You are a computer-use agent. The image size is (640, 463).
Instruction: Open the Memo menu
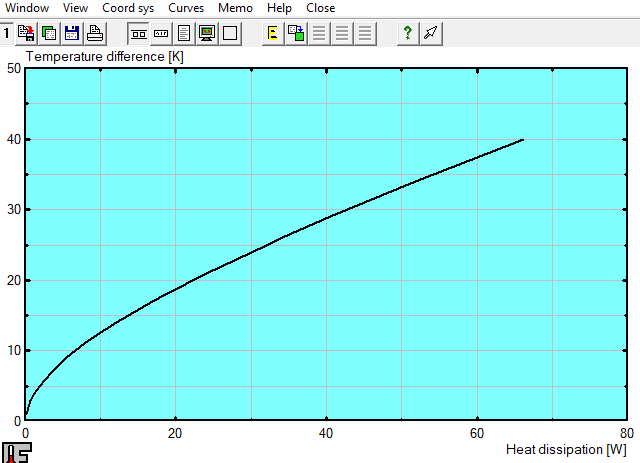click(x=235, y=8)
